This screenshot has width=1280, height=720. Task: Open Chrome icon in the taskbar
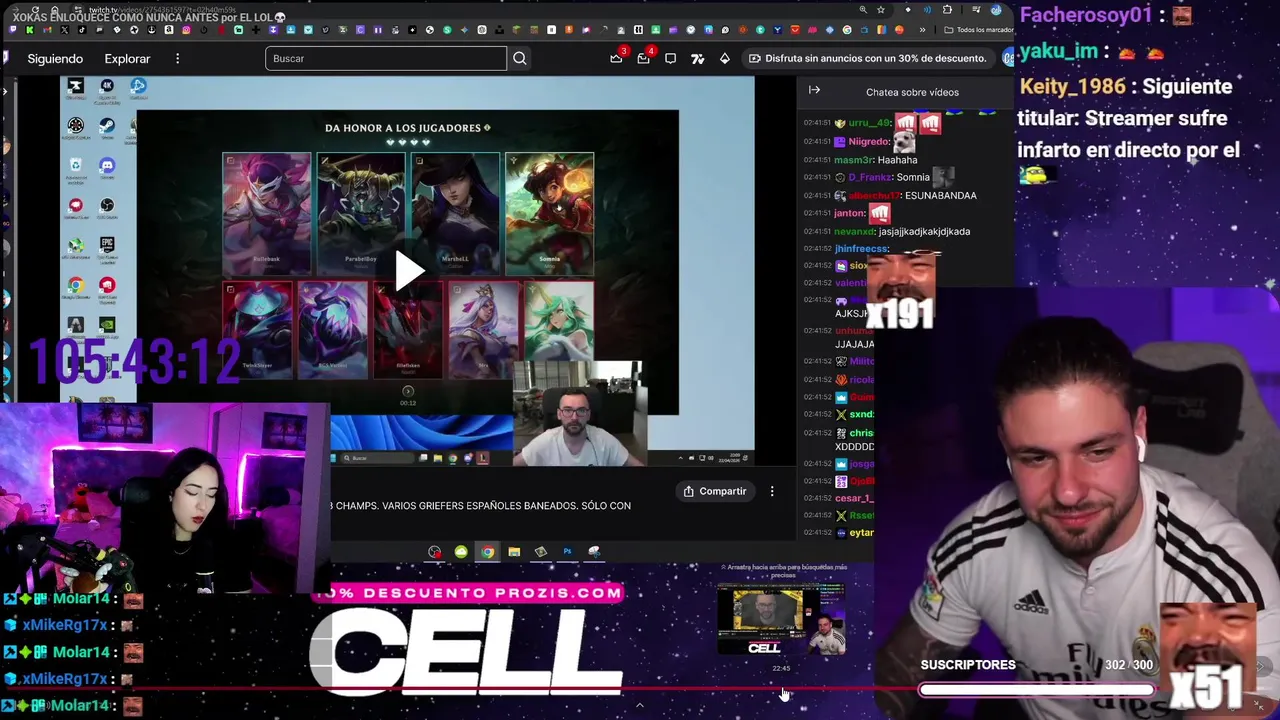tap(487, 552)
